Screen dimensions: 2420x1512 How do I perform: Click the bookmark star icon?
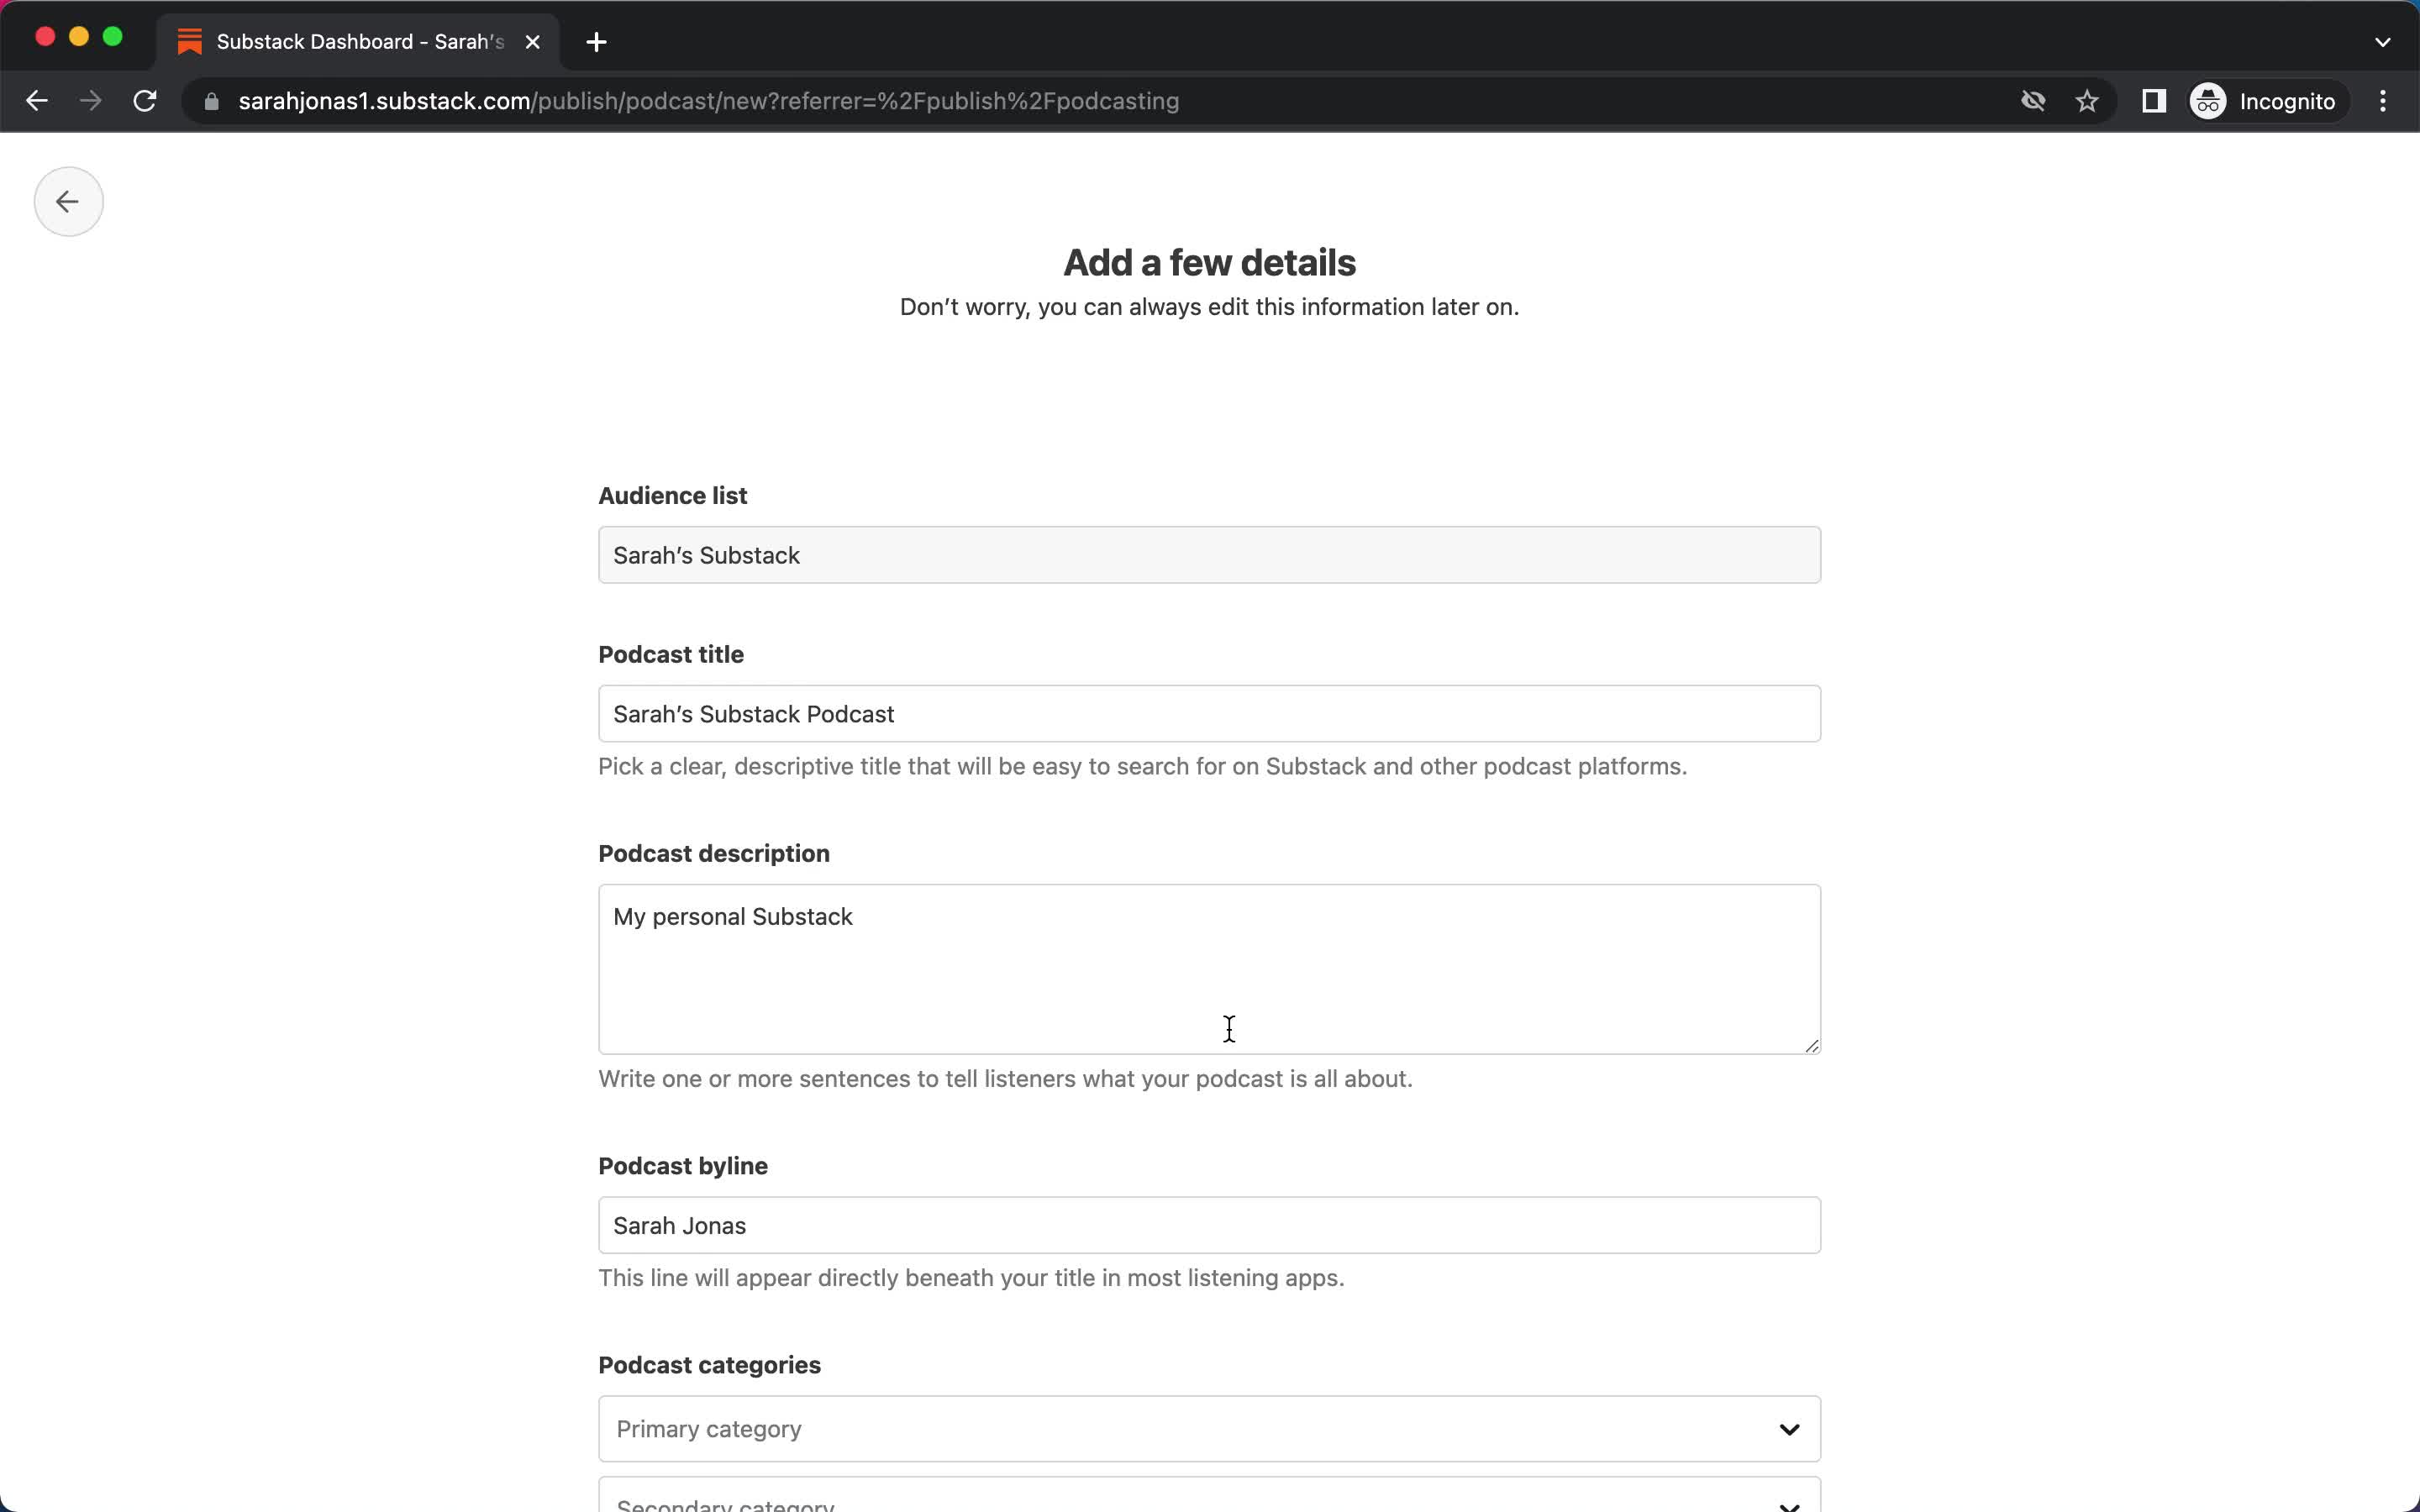coord(2089,99)
